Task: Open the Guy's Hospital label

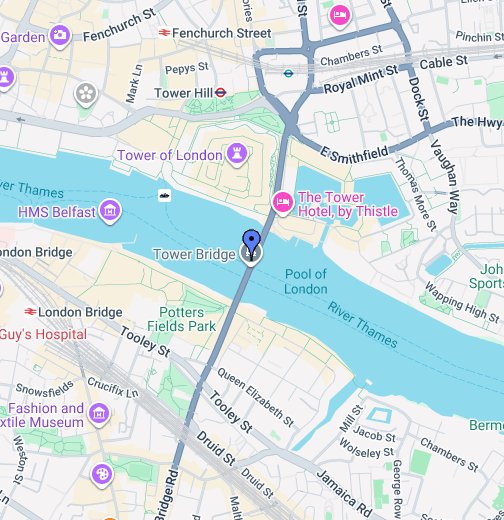Action: pos(44,334)
